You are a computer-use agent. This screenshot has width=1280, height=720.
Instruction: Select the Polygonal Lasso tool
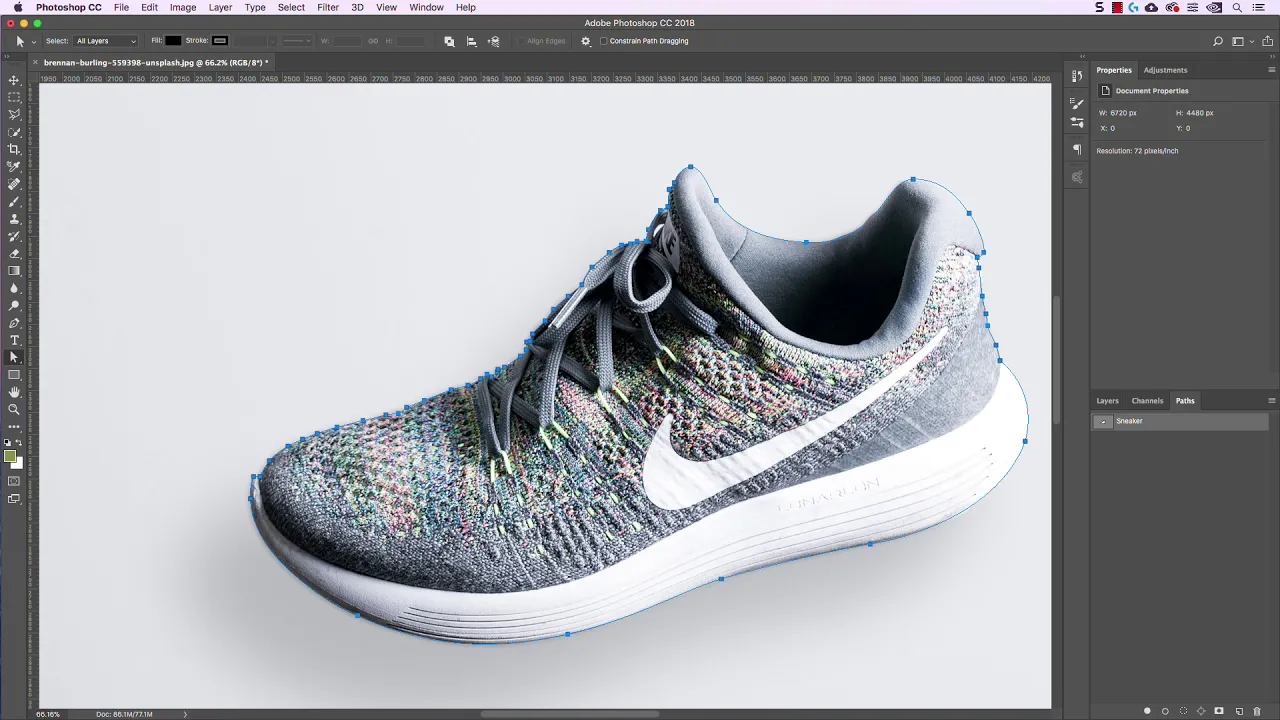click(14, 114)
